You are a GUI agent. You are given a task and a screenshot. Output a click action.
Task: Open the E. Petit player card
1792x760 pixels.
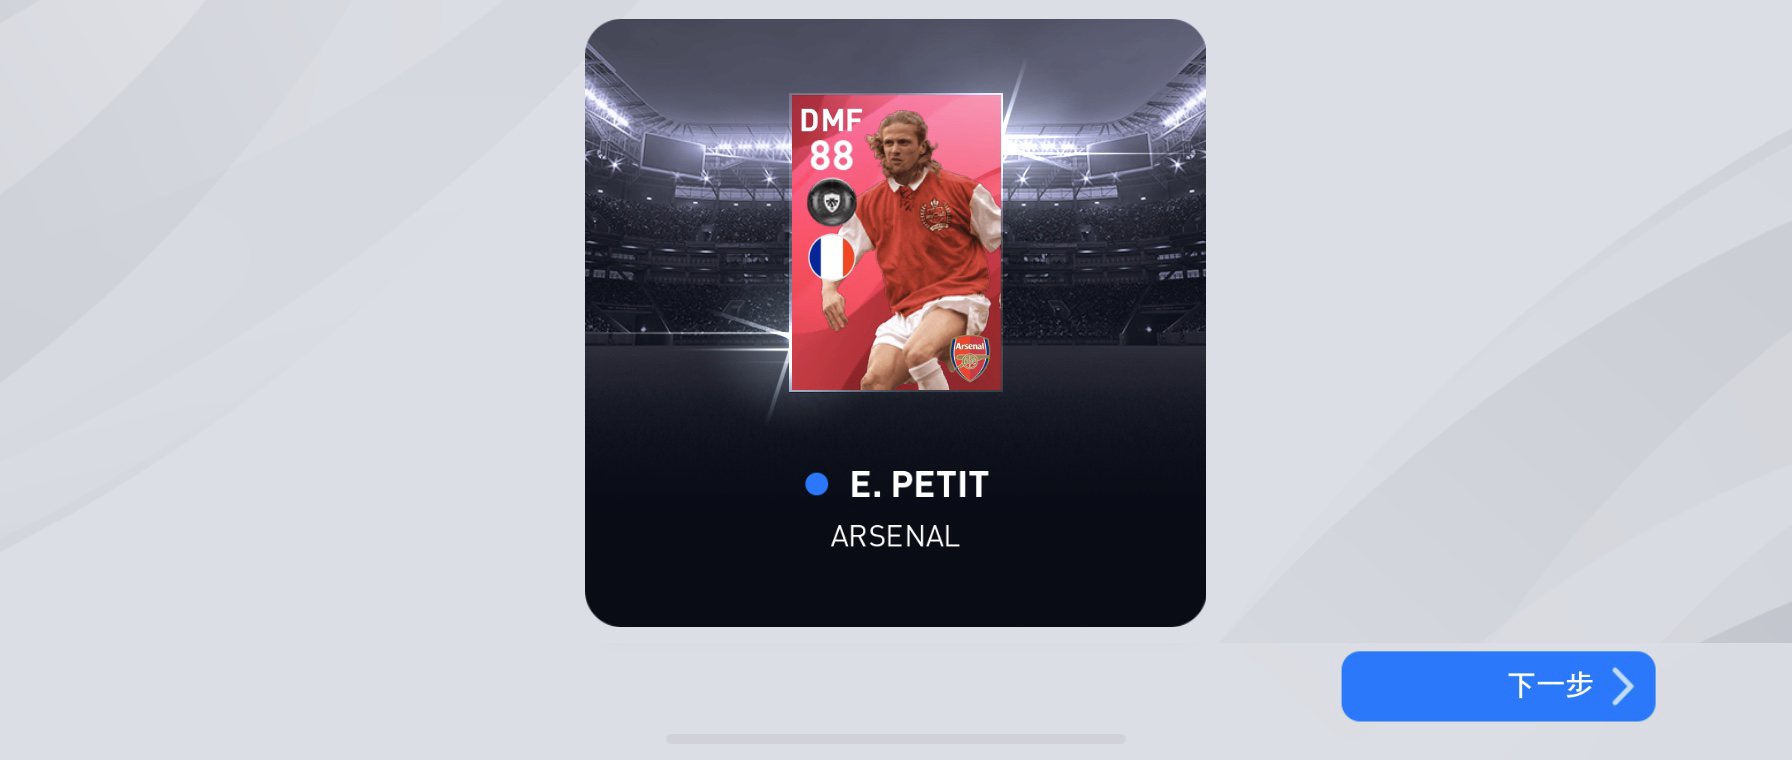[896, 242]
